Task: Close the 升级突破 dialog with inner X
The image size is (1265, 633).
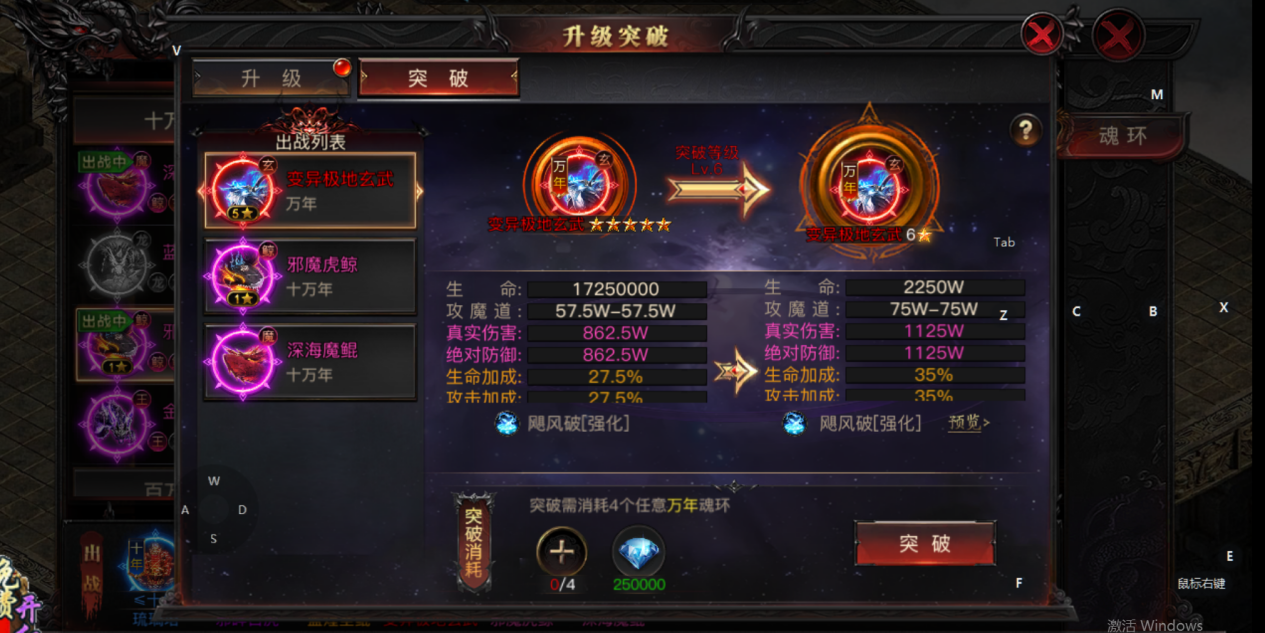Action: click(1042, 35)
